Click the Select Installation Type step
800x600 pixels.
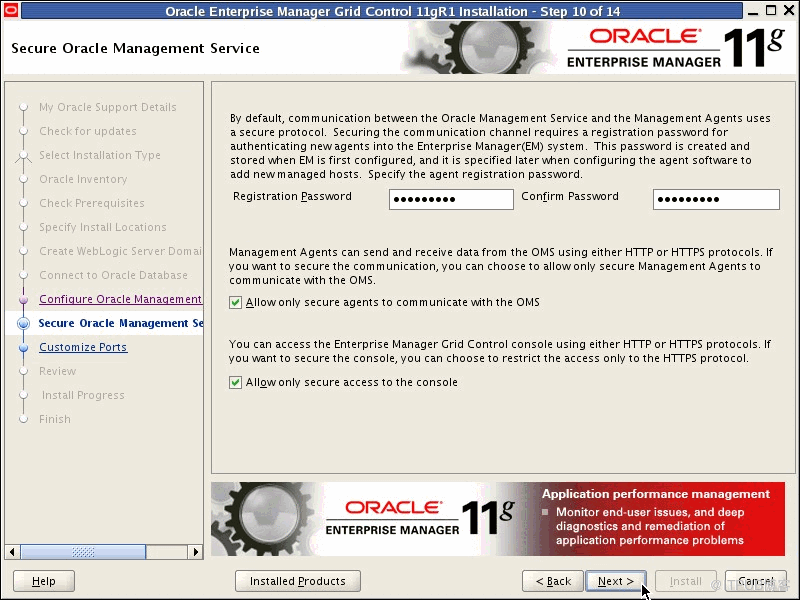click(x=100, y=155)
